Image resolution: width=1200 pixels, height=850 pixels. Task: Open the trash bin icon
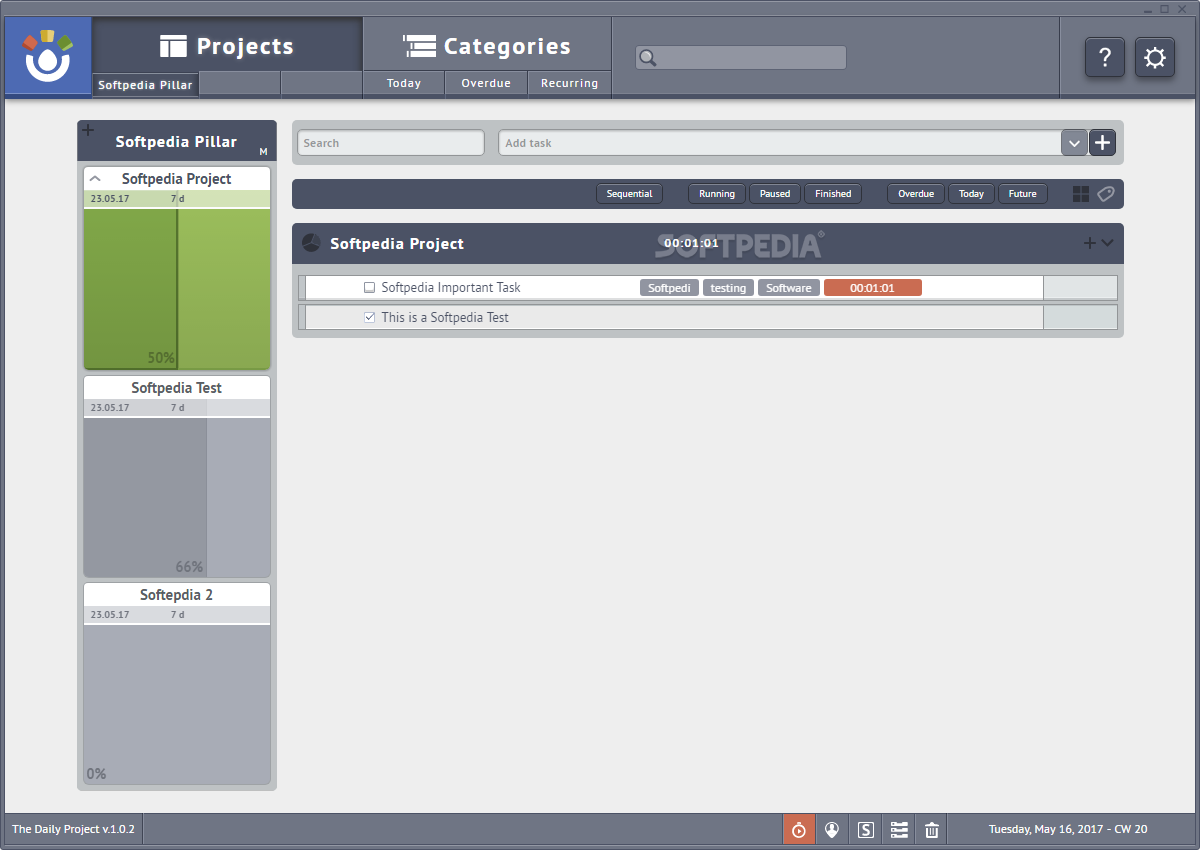point(932,829)
